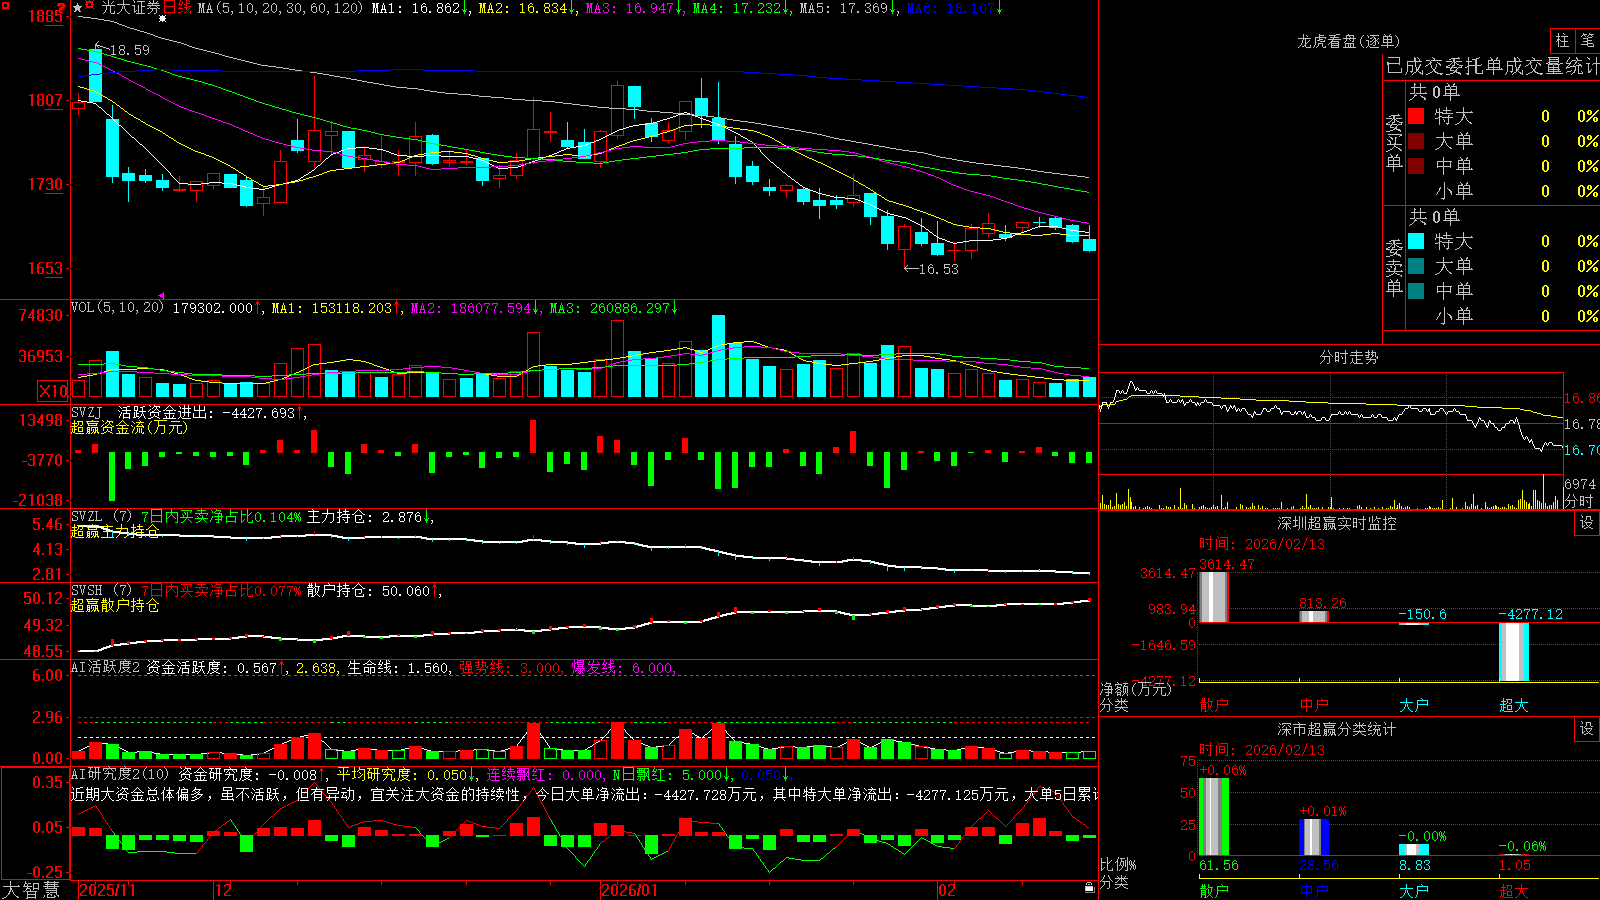Click the 1807 price axis label
Screen dimensions: 1600x900
point(46,100)
